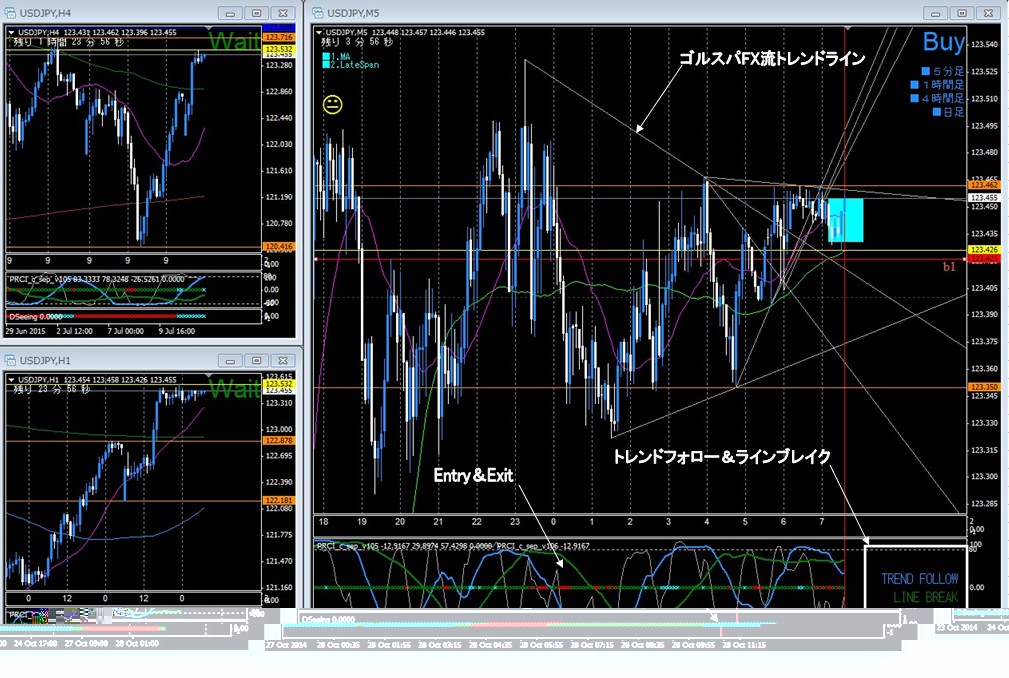This screenshot has height=678, width=1009.
Task: Click yellow price tag 123.426 on M5 axis
Action: (x=984, y=250)
